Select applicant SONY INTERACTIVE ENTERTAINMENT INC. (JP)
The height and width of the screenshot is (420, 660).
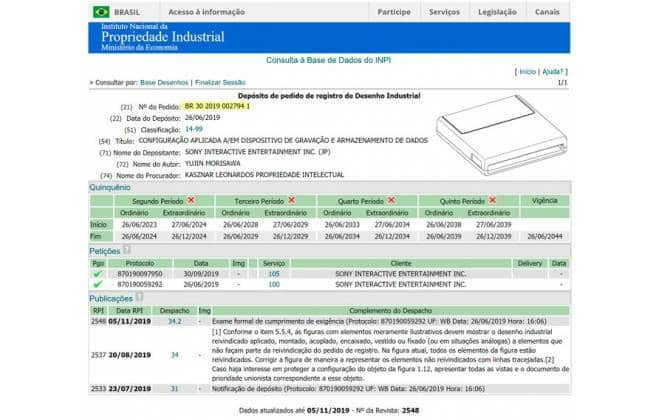[258, 152]
